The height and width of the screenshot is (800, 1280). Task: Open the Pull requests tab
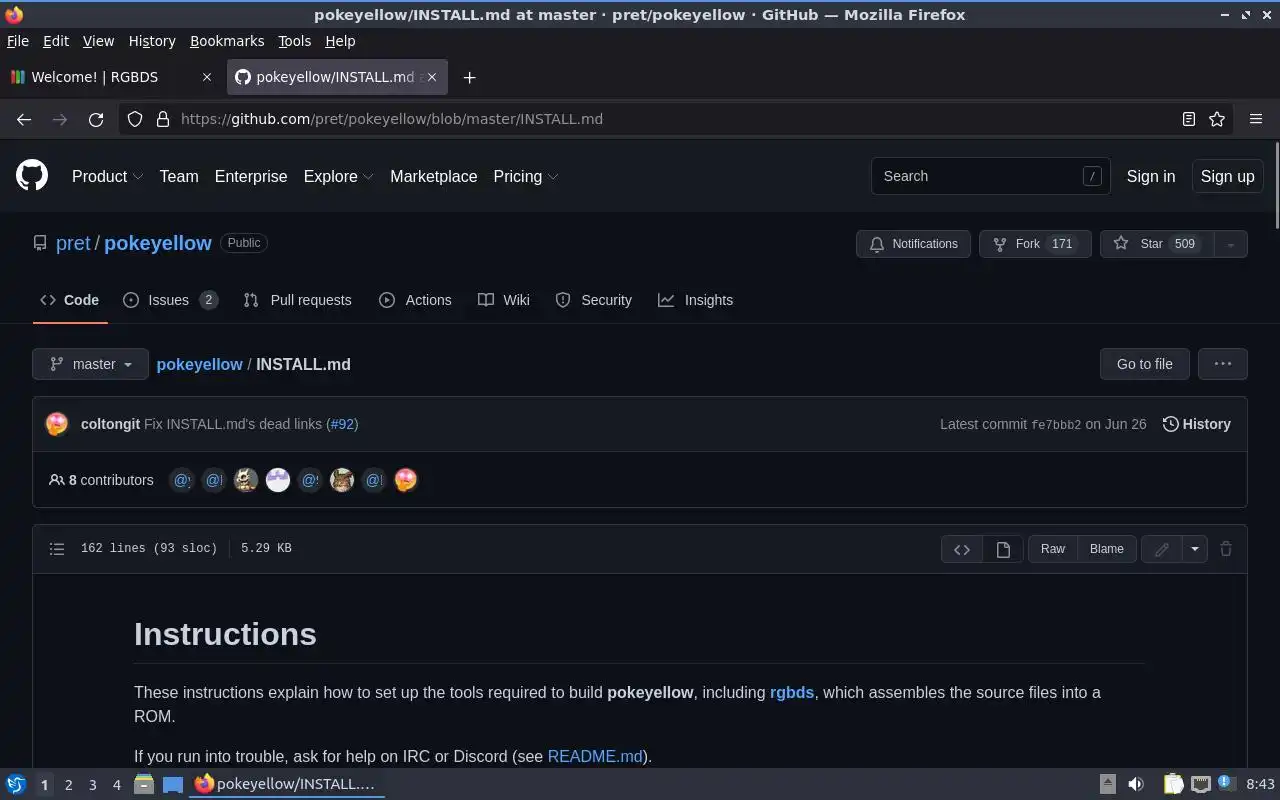298,300
